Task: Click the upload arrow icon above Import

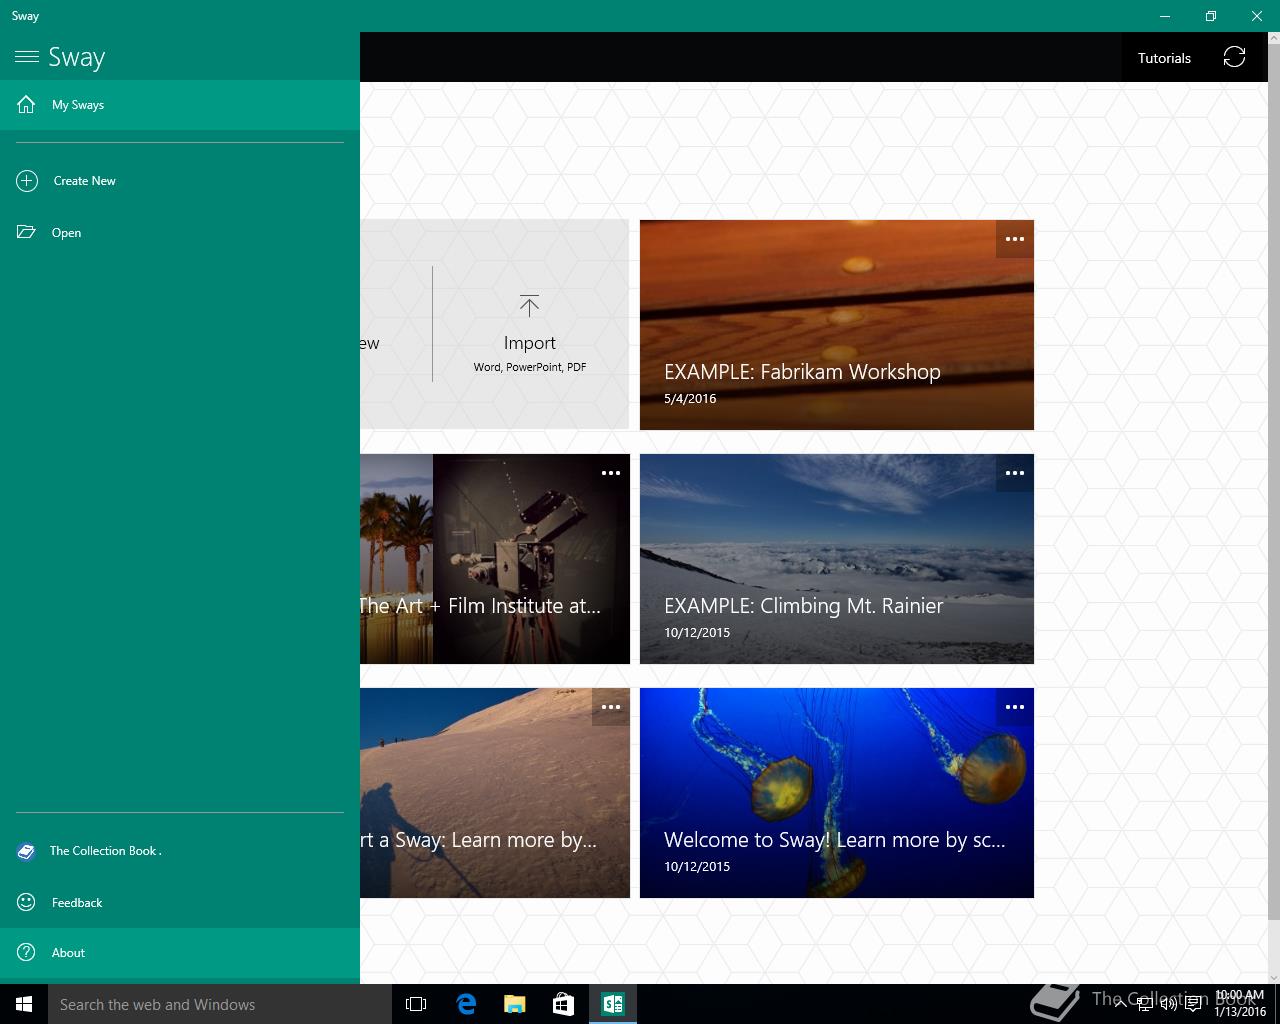Action: click(x=529, y=305)
